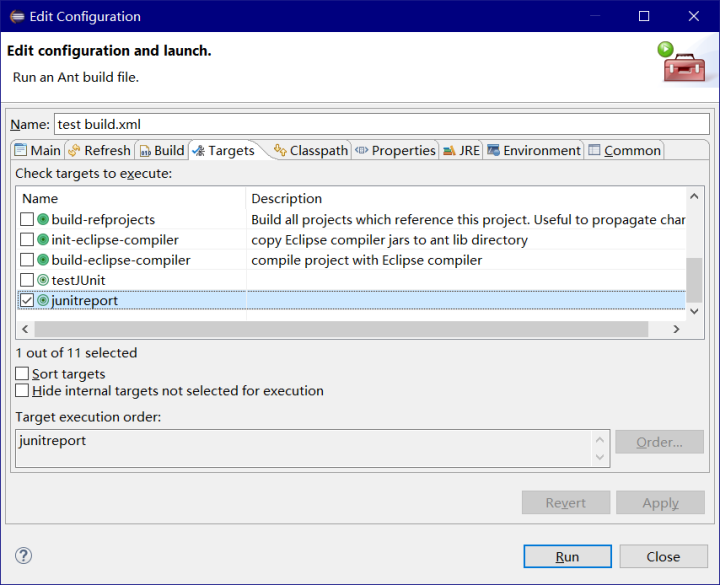Select the Targets tab
720x585 pixels.
(x=224, y=150)
